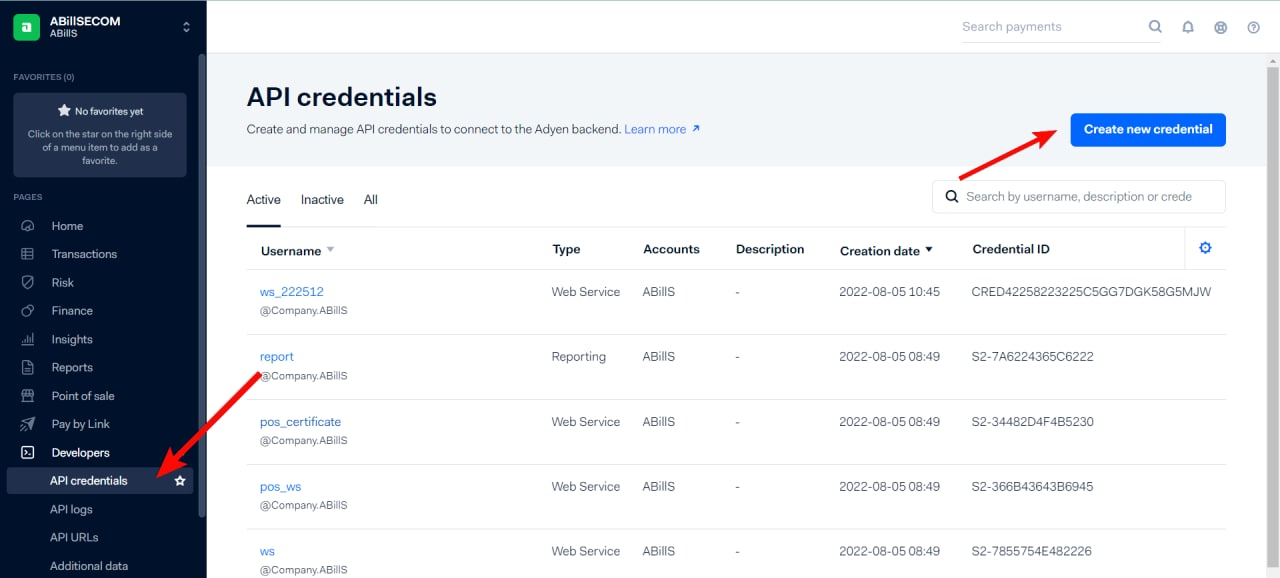Click the Reports icon in sidebar
This screenshot has width=1280, height=578.
(28, 367)
